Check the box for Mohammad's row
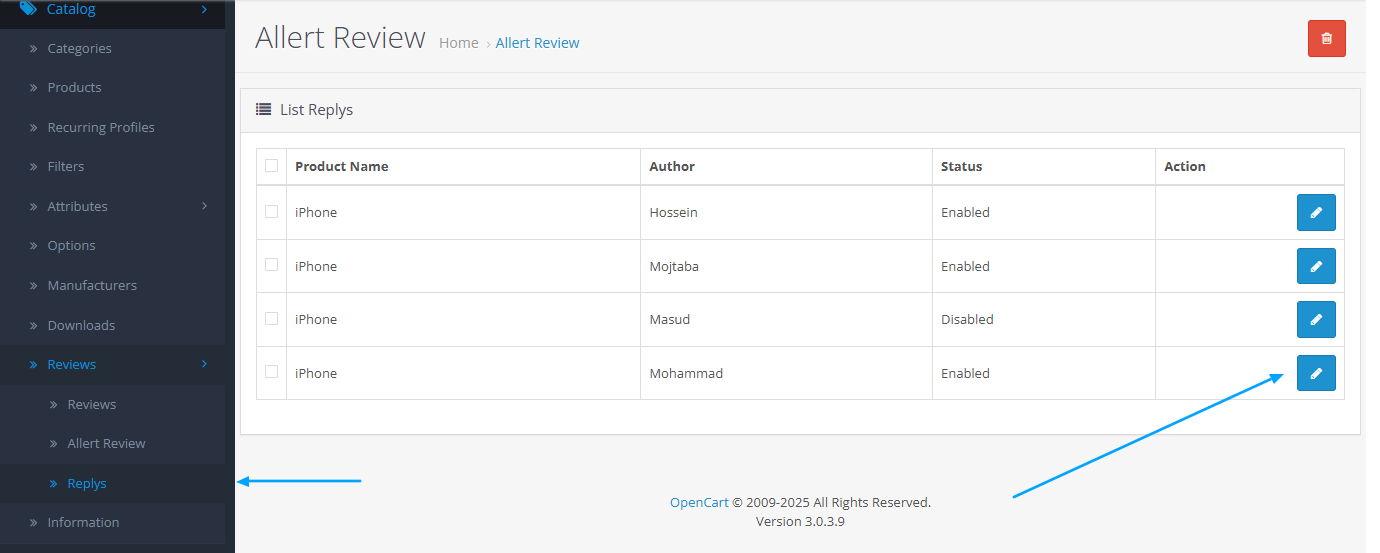The height and width of the screenshot is (553, 1380). pos(272,372)
